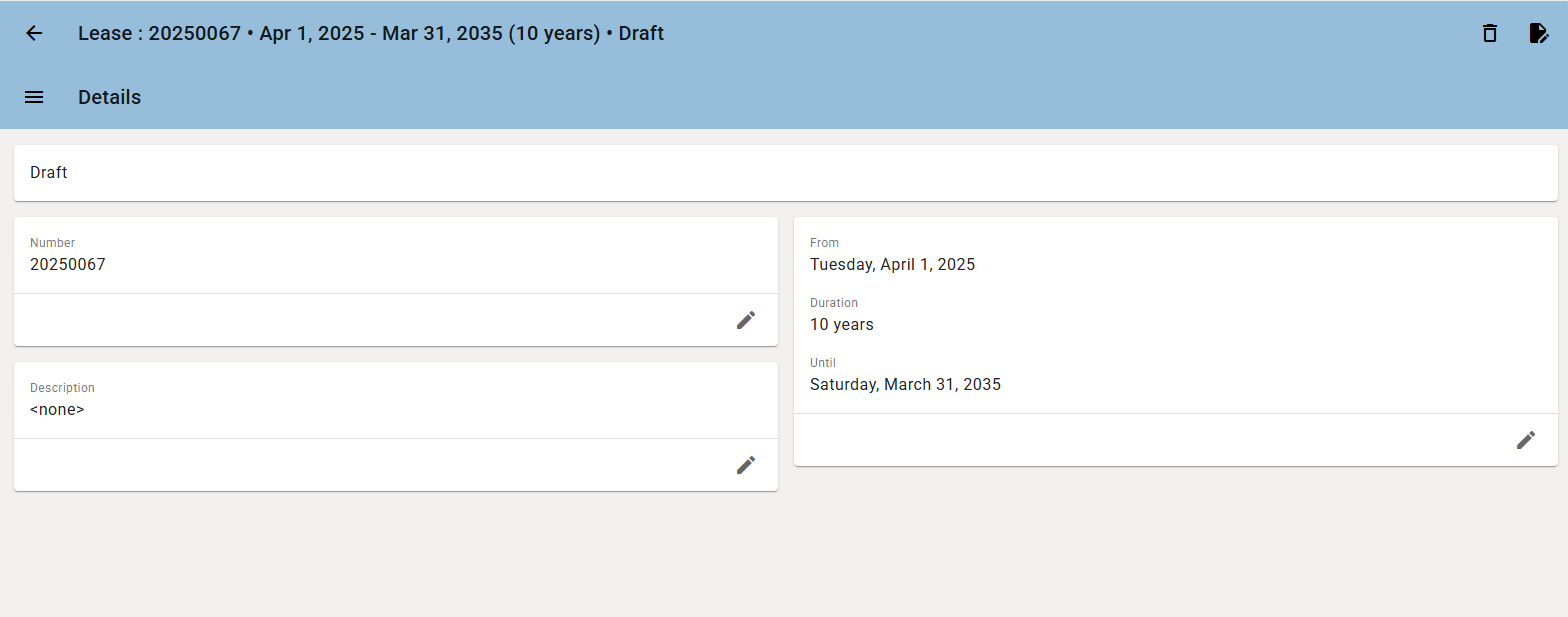Select the number value 20250067
The height and width of the screenshot is (617, 1568).
68,265
